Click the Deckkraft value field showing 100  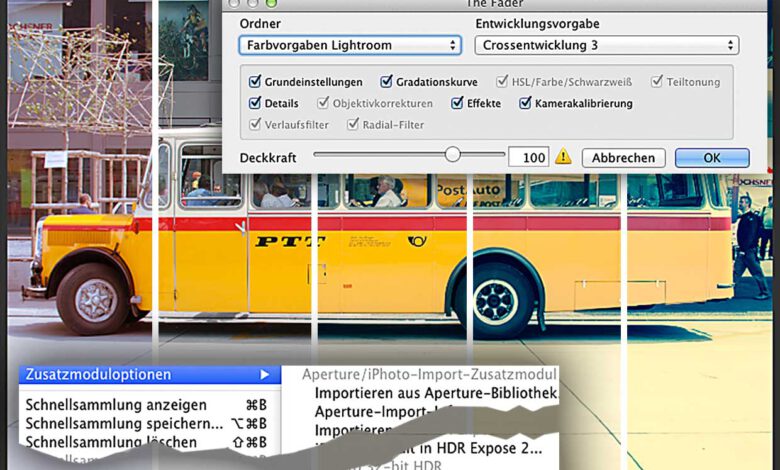528,157
